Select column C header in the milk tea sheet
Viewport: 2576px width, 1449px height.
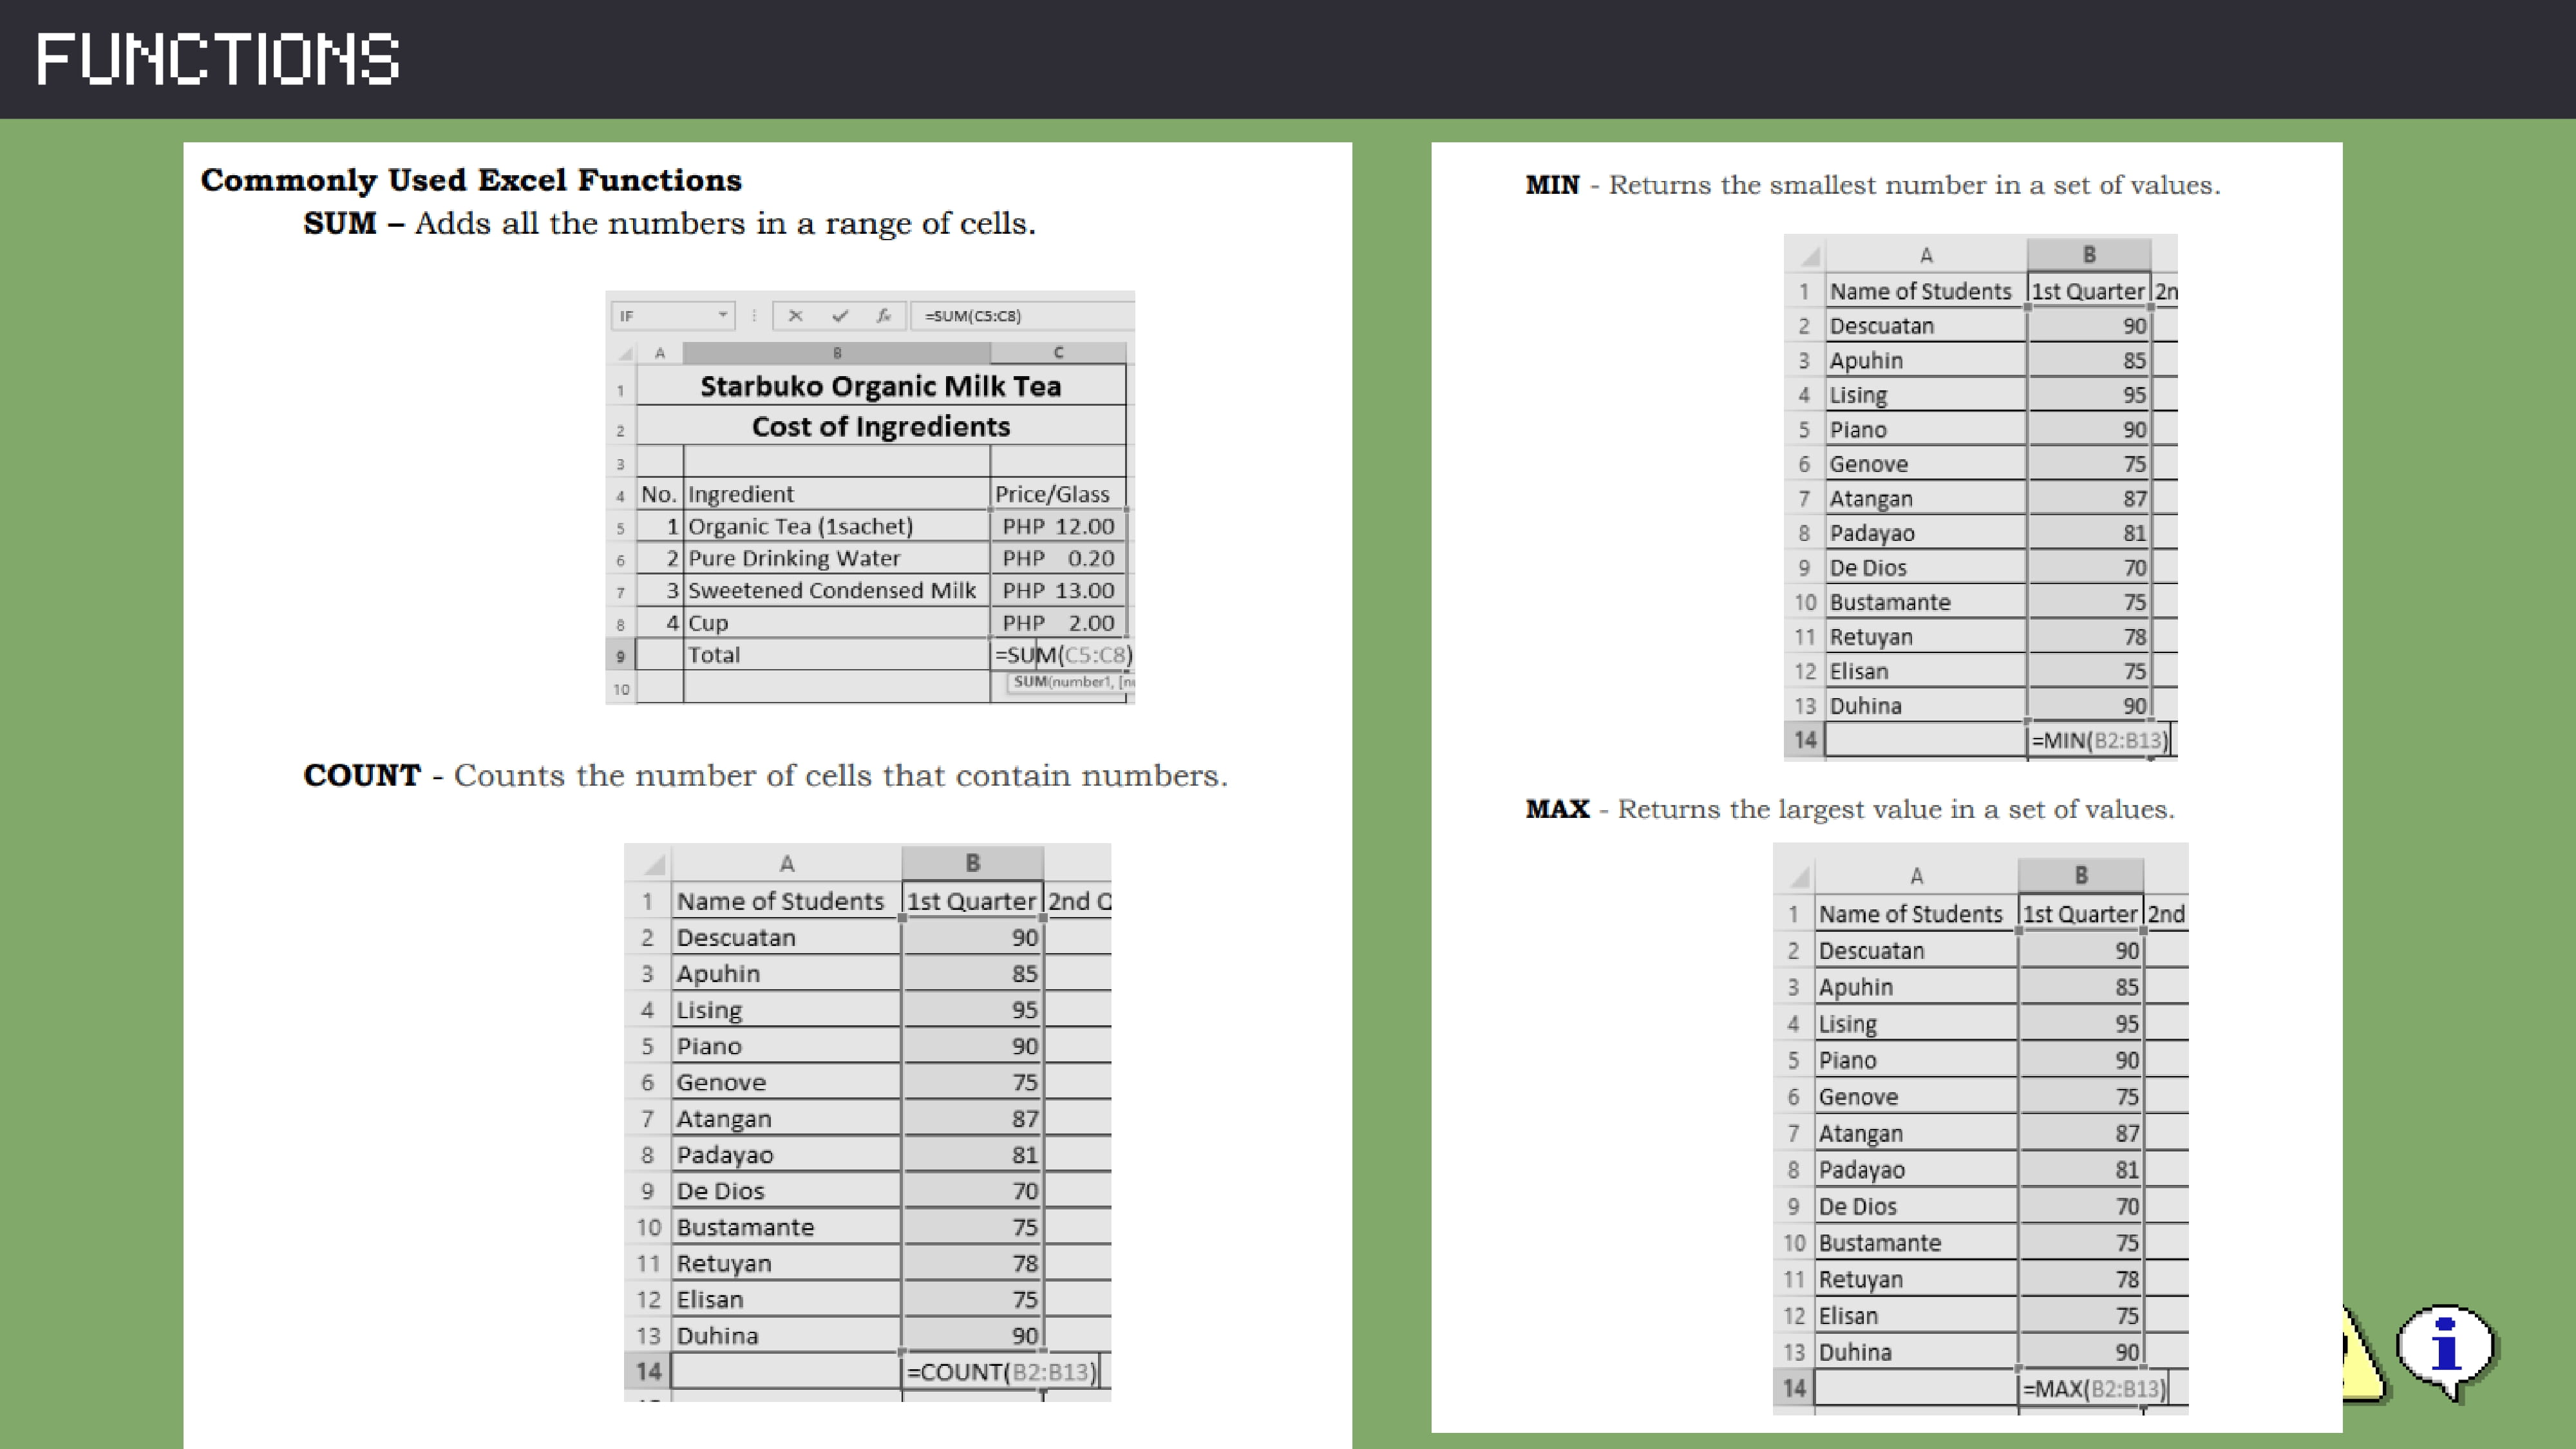coord(1058,353)
